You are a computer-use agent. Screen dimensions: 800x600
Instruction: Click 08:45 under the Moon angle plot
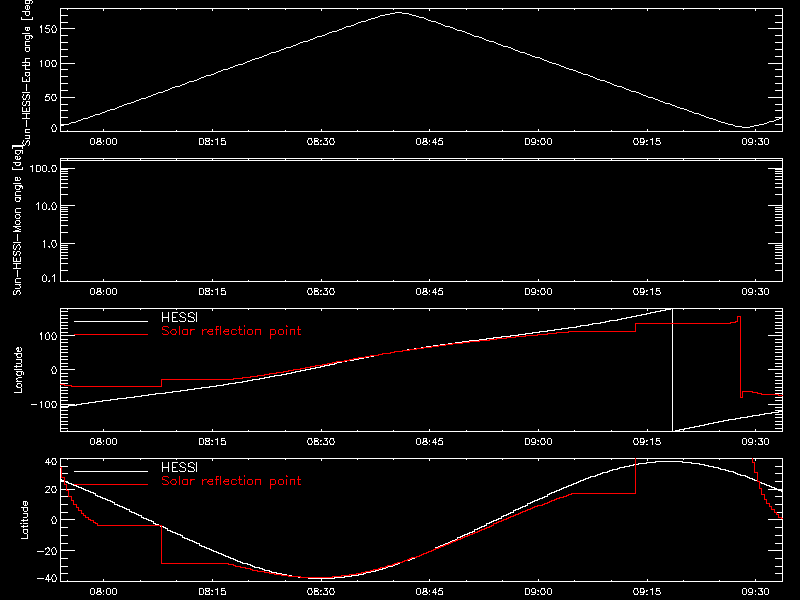pyautogui.click(x=430, y=292)
